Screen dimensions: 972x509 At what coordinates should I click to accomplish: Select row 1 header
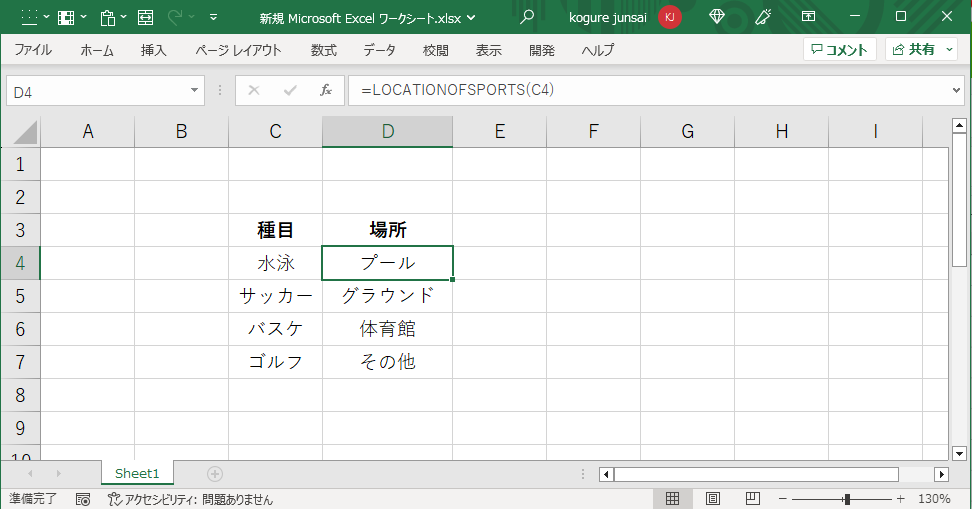pyautogui.click(x=20, y=164)
